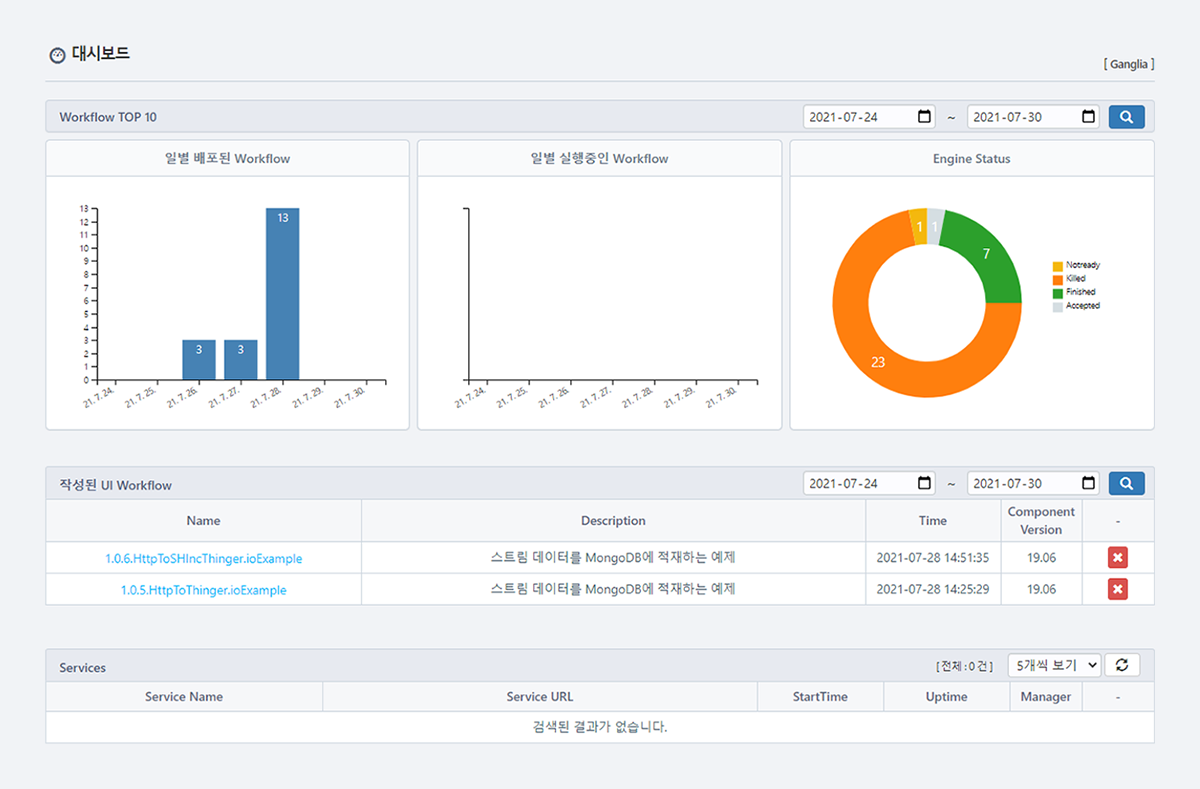Click the Manager column header

[x=1046, y=697]
